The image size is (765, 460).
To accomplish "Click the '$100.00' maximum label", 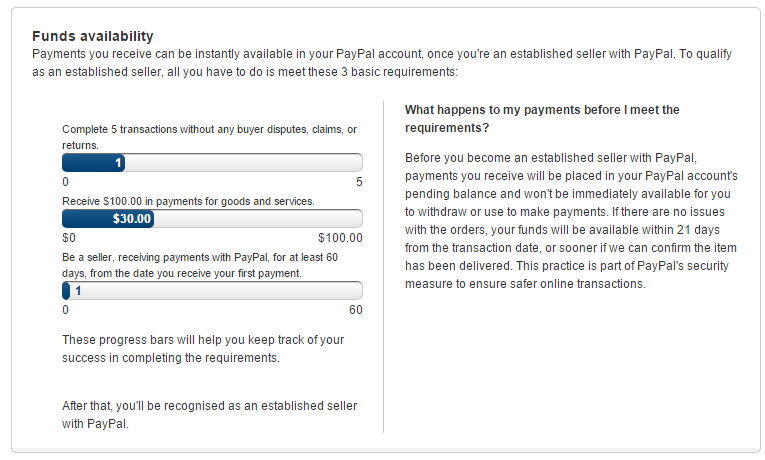I will point(340,238).
